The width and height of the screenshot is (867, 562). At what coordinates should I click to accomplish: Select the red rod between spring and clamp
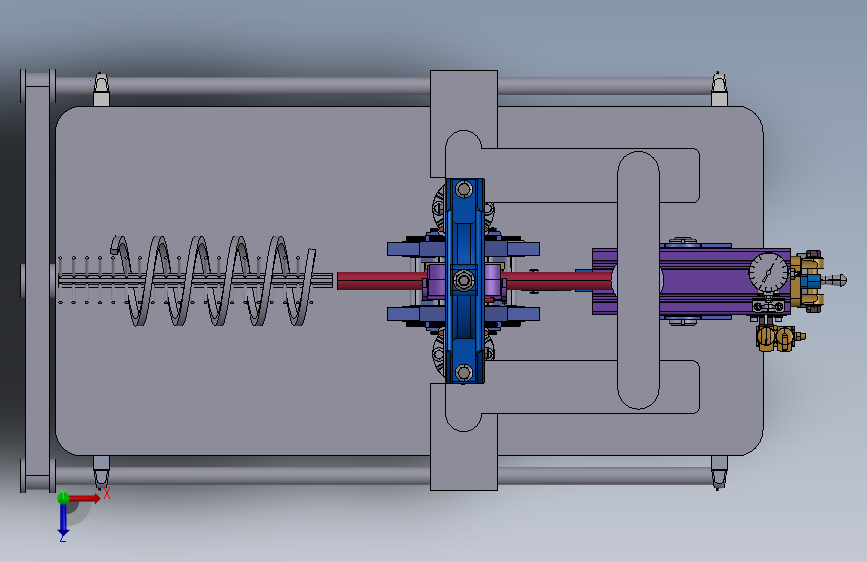(382, 281)
